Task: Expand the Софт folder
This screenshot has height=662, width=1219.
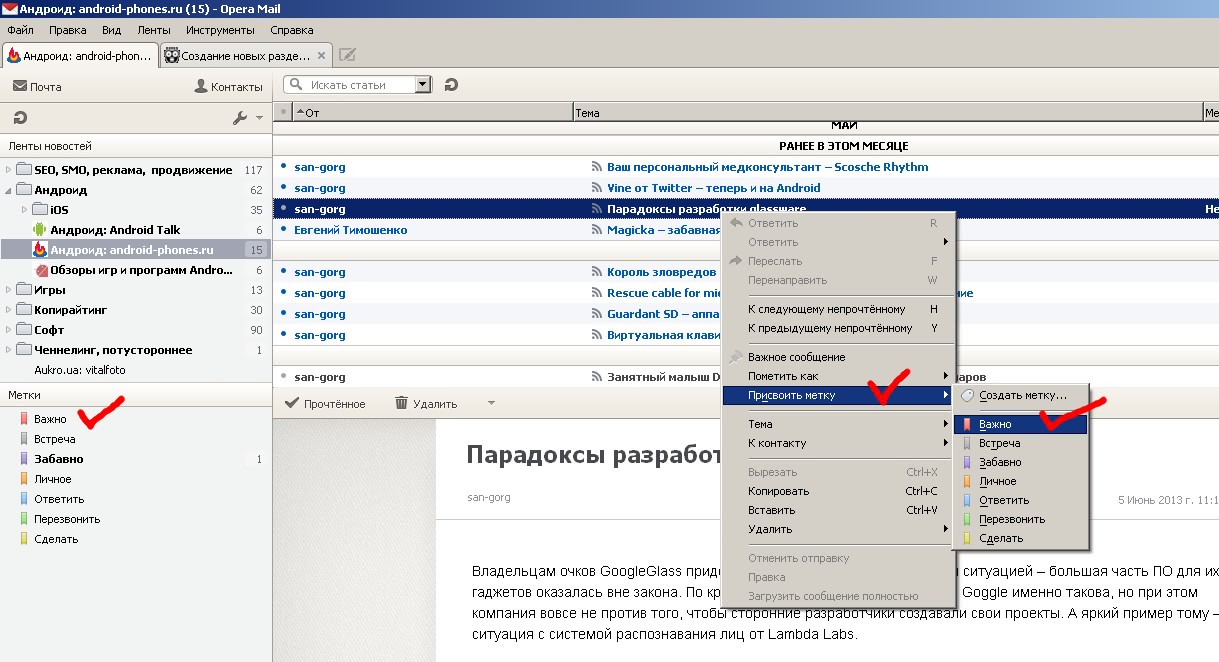Action: coord(9,330)
